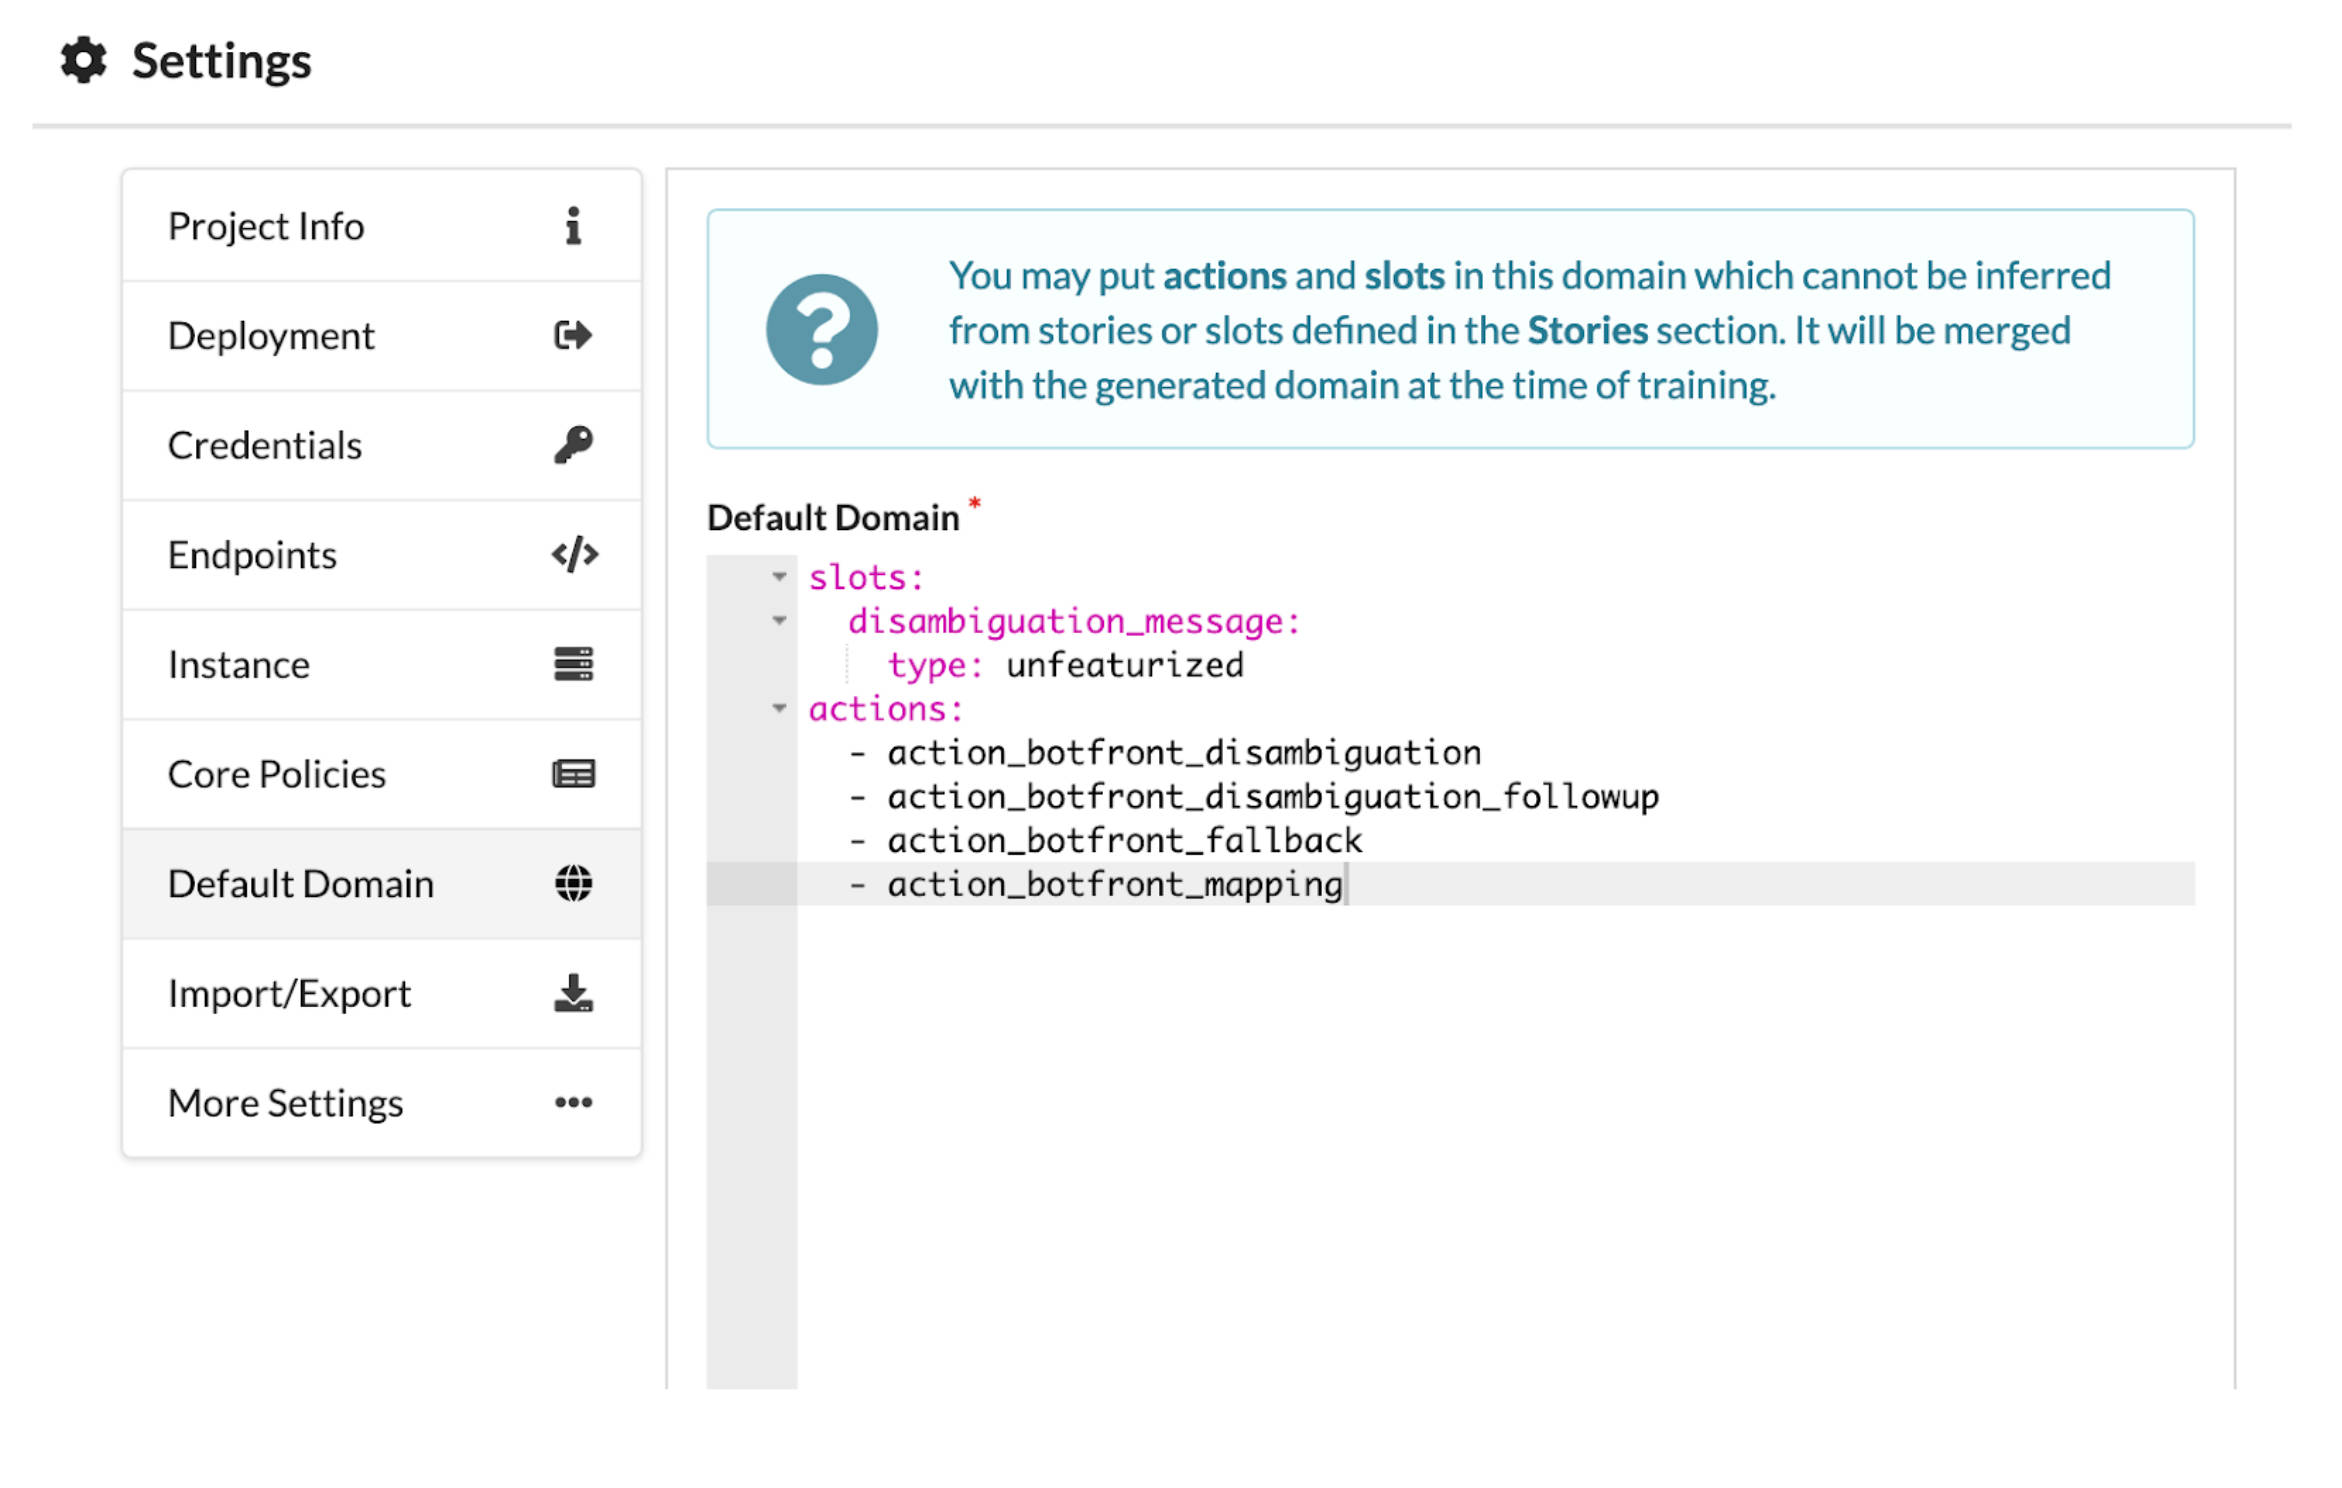Open the Project Info settings tab
The width and height of the screenshot is (2342, 1488).
click(x=266, y=226)
